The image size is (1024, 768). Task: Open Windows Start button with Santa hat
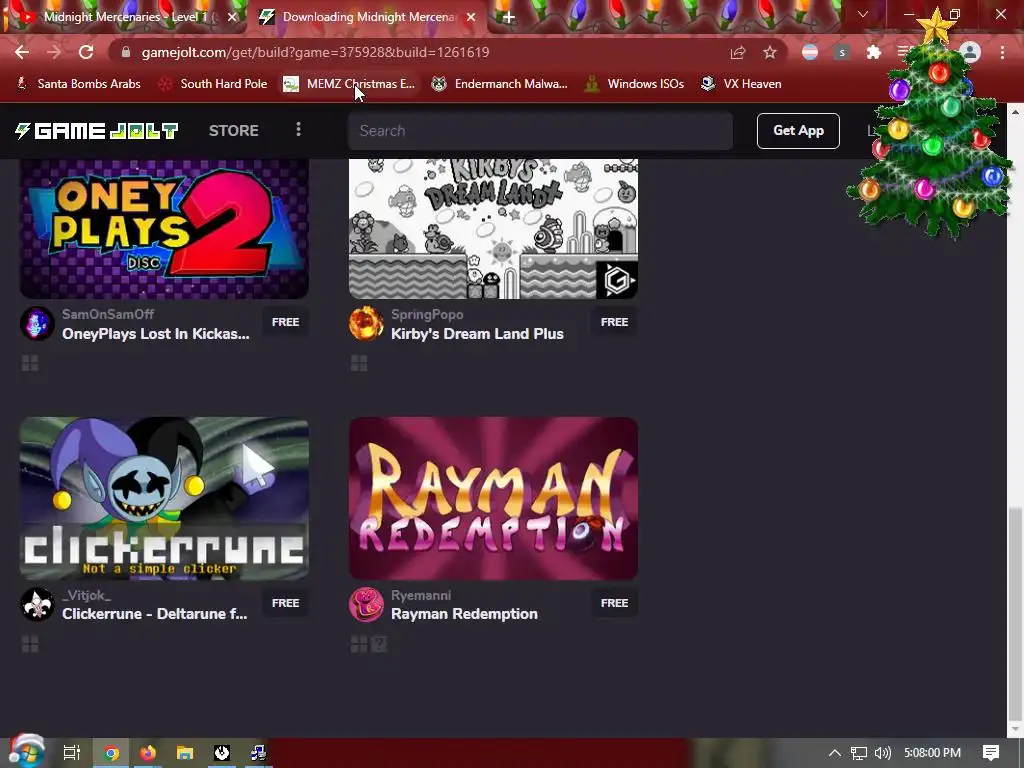tap(26, 751)
